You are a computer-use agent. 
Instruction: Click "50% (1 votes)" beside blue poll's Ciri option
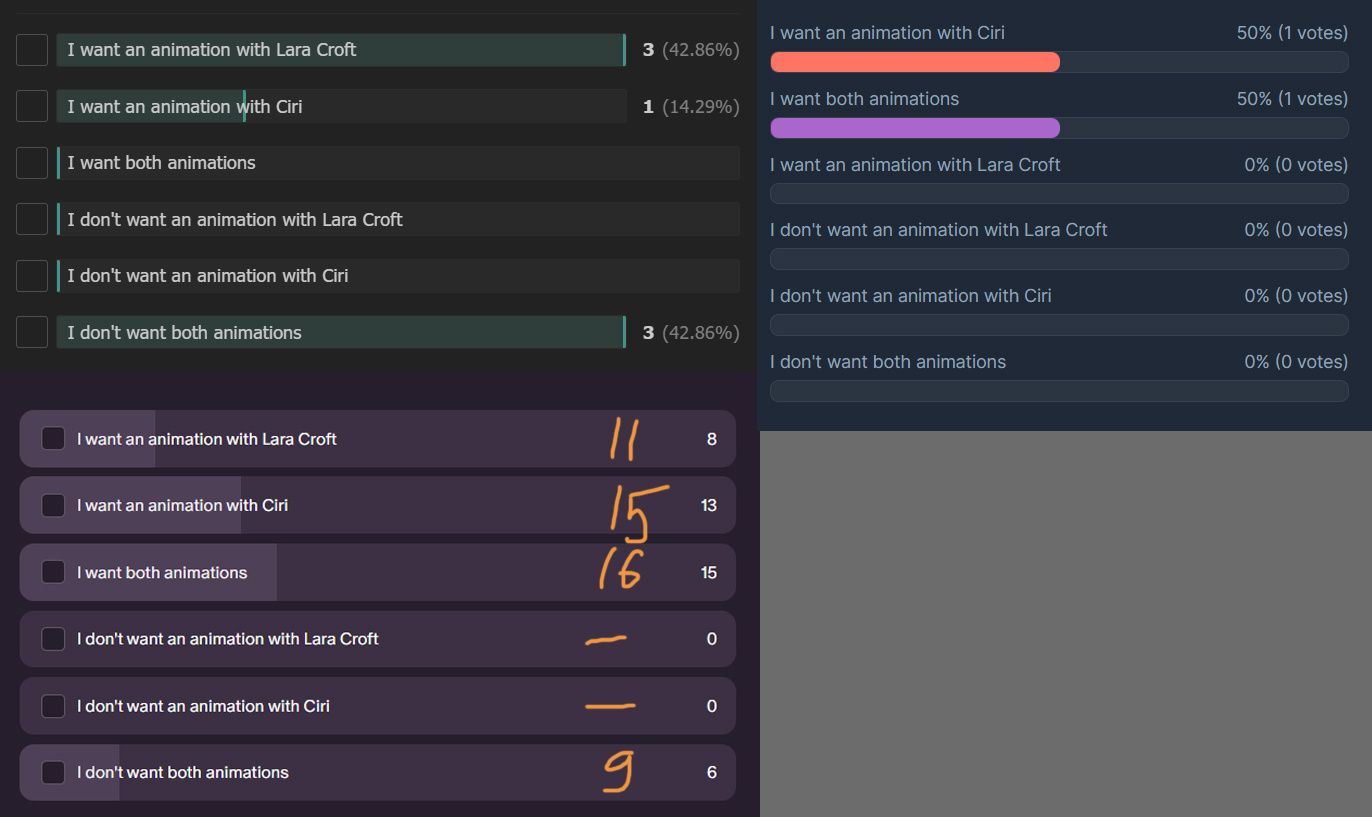(x=1292, y=33)
